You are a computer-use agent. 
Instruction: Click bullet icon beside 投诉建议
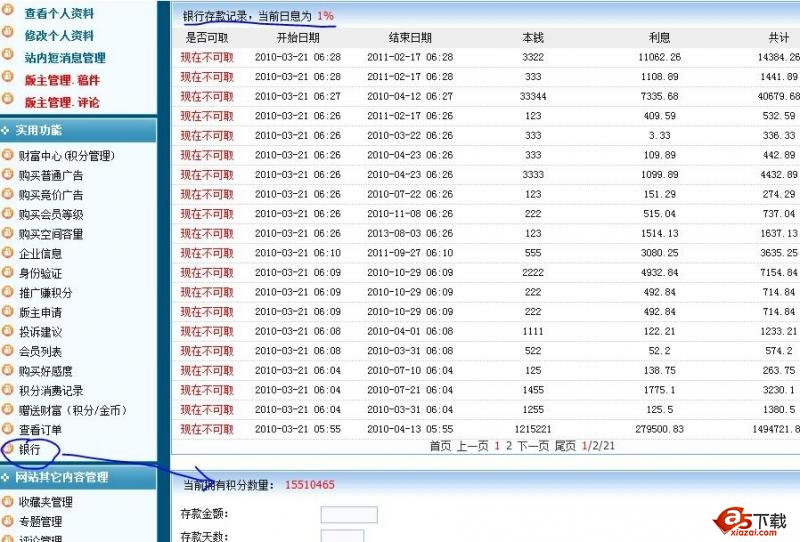[8, 330]
